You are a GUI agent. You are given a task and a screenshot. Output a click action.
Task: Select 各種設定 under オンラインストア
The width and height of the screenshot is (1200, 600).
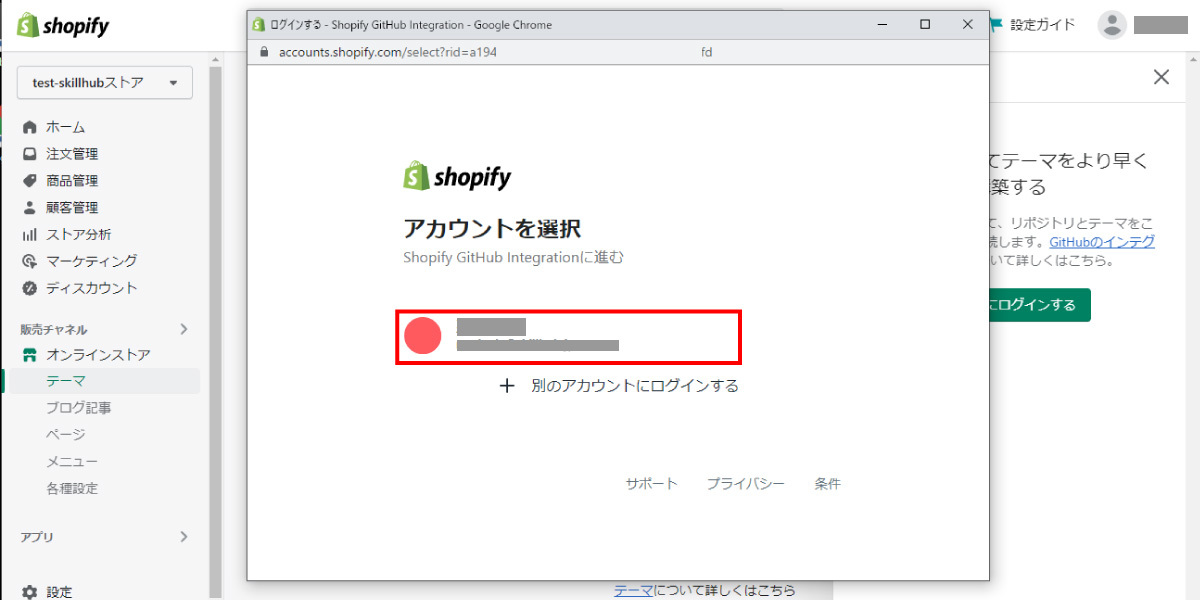[x=72, y=489]
